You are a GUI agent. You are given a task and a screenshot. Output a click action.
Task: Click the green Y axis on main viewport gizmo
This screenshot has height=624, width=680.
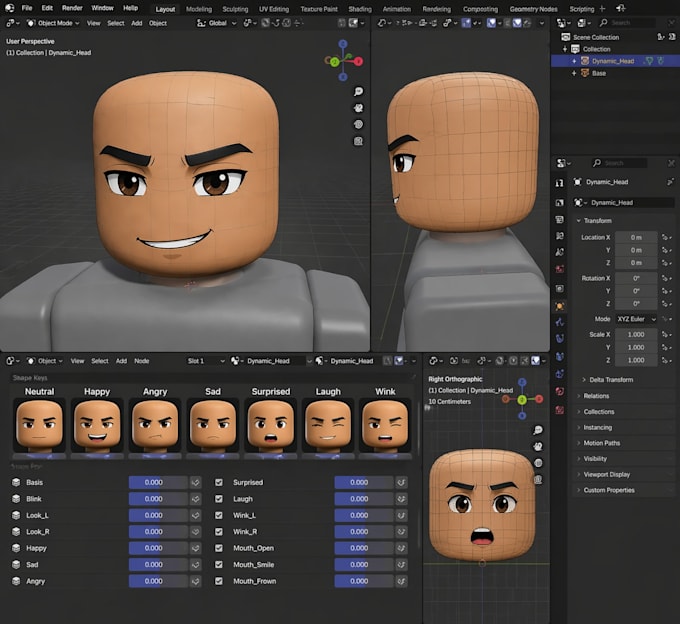coord(334,62)
